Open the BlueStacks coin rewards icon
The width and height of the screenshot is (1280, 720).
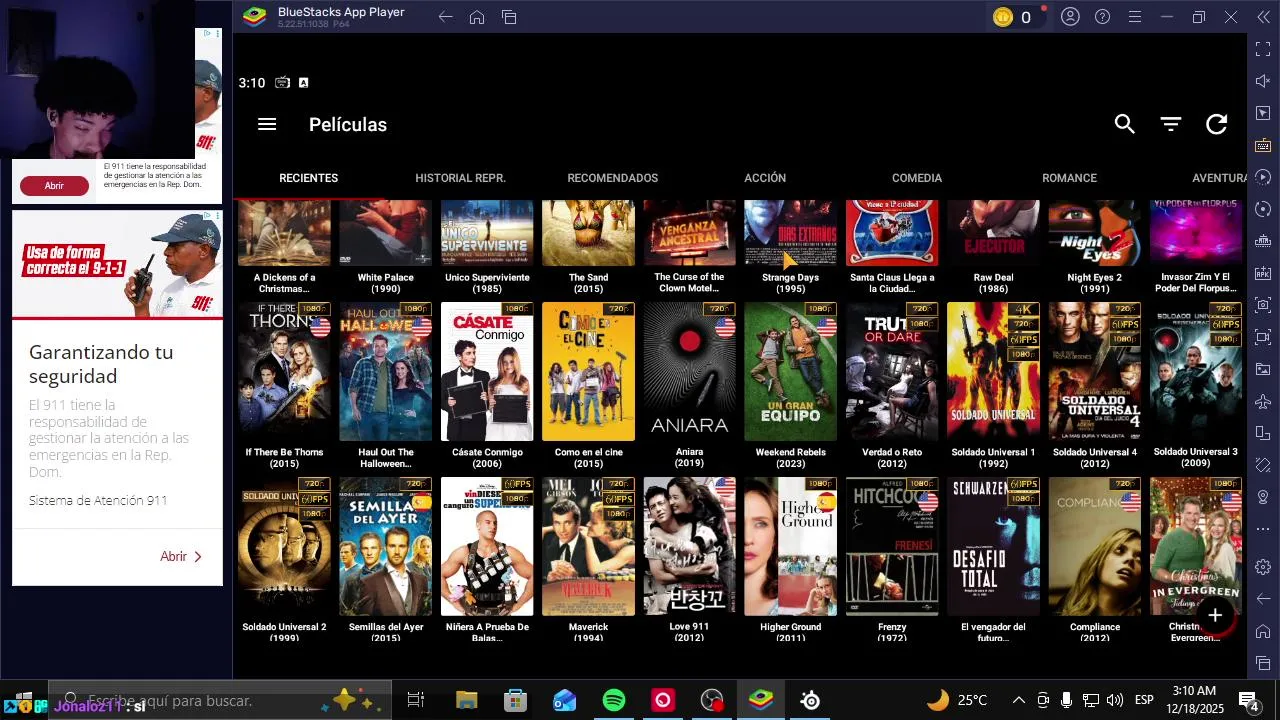pos(1003,17)
